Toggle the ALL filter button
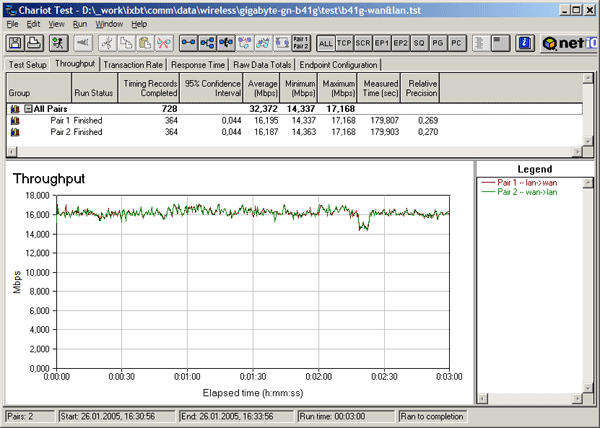The width and height of the screenshot is (600, 428). (326, 45)
